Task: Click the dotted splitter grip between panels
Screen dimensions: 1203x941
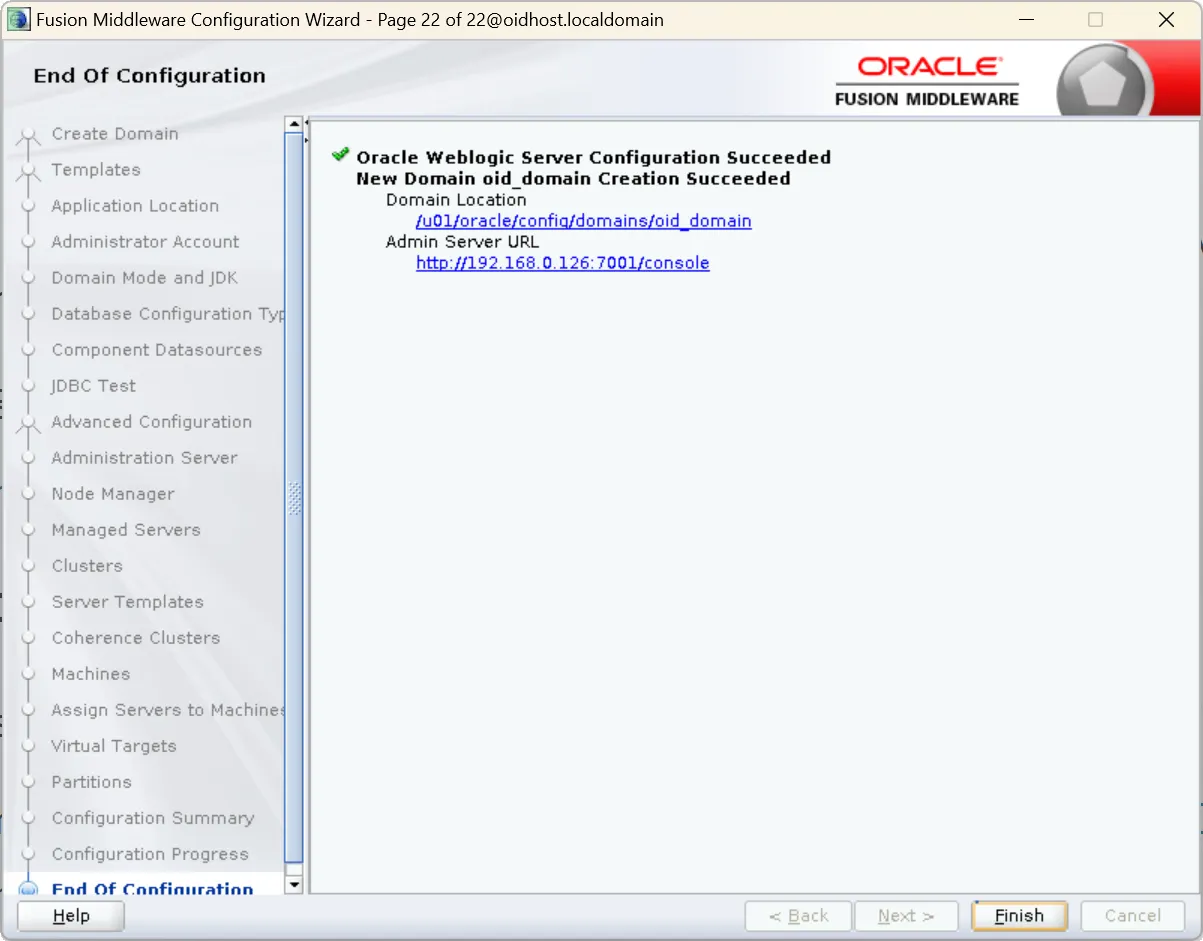Action: tap(294, 498)
